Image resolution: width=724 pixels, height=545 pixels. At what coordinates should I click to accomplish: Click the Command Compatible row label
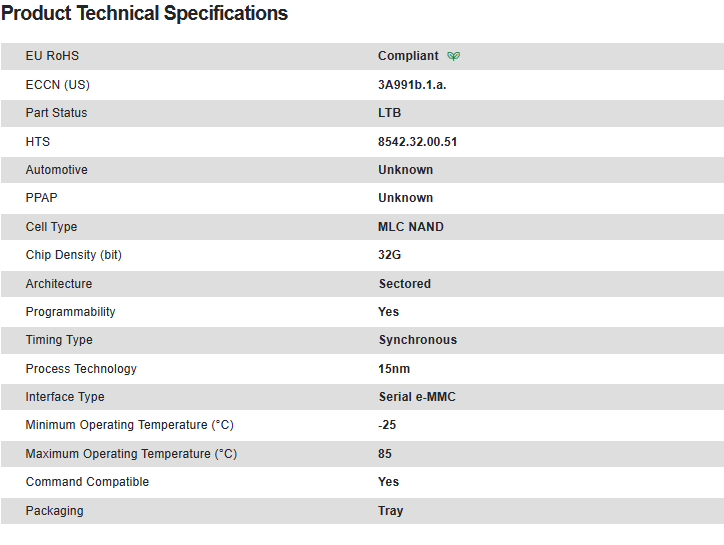pyautogui.click(x=87, y=482)
